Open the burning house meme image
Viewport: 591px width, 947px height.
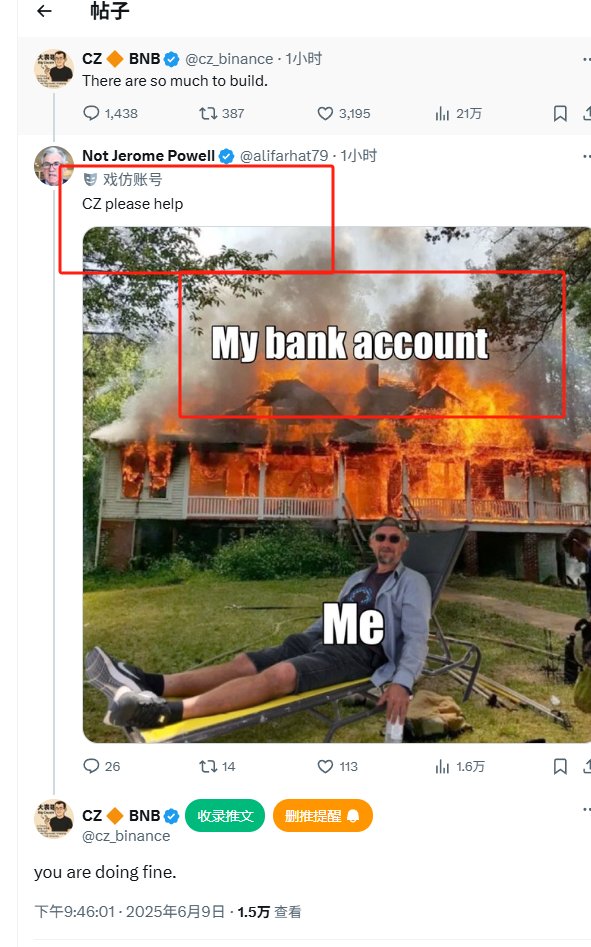click(337, 484)
